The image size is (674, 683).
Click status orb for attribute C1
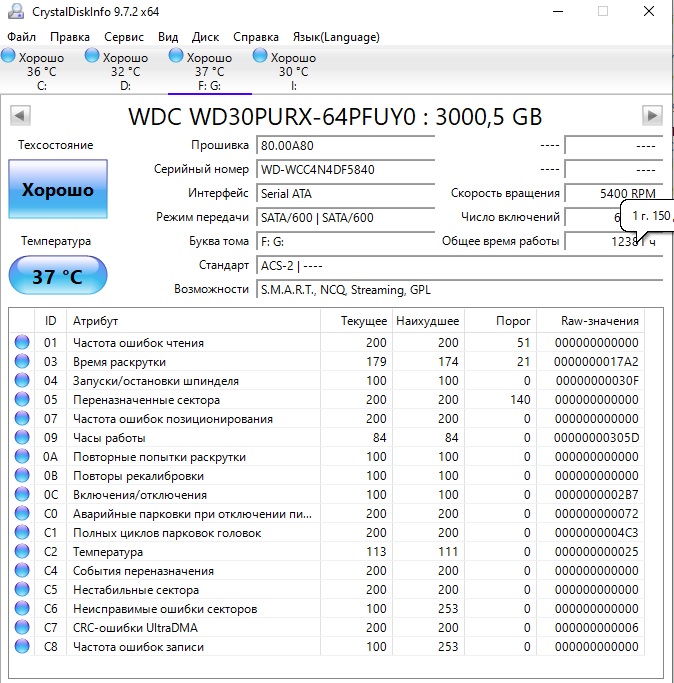click(x=22, y=532)
